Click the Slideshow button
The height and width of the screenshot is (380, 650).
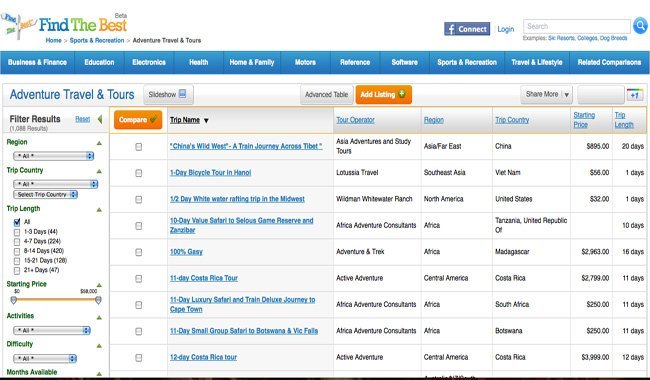click(168, 94)
